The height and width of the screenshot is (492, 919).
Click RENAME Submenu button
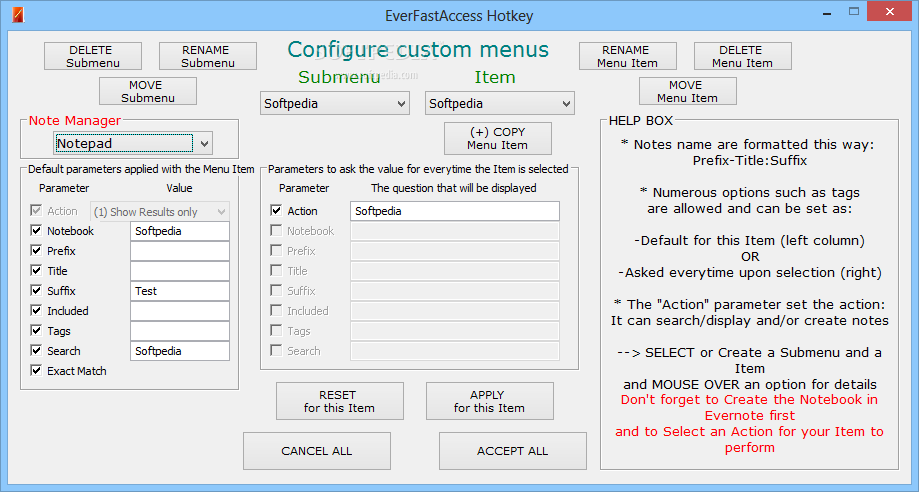point(207,56)
